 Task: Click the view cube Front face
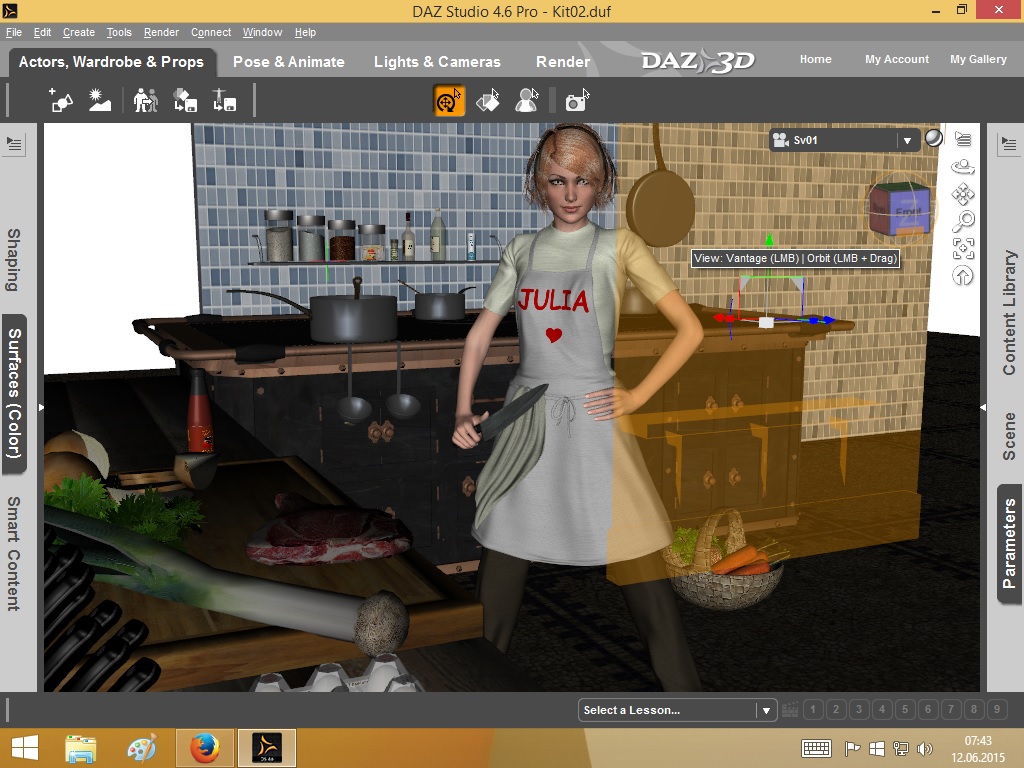909,212
